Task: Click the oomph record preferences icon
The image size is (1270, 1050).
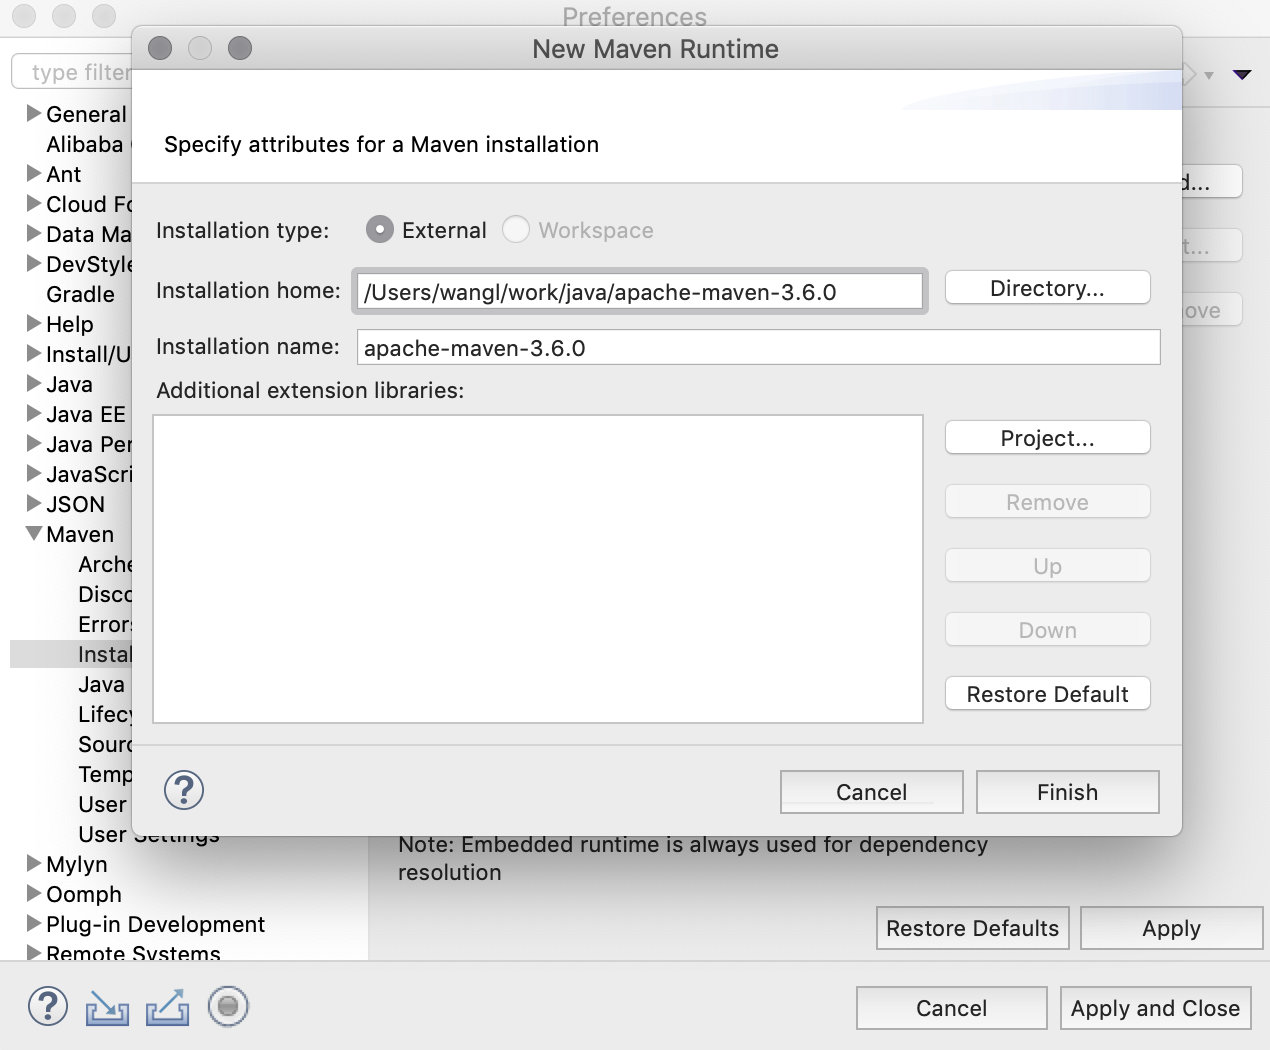Action: [x=228, y=1006]
